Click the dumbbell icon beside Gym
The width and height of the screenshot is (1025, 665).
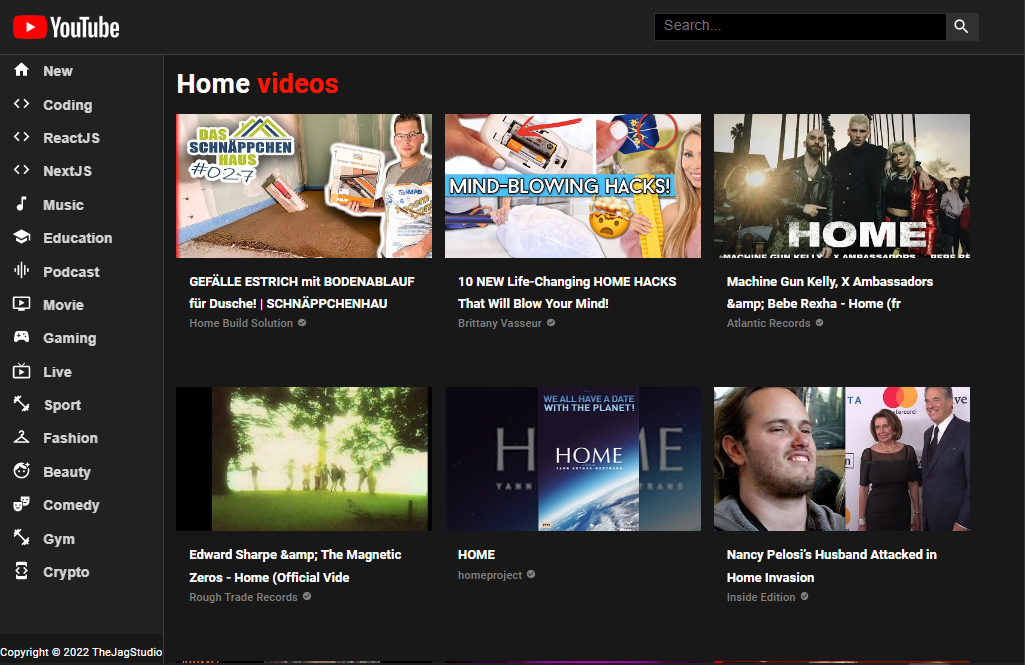(x=22, y=537)
